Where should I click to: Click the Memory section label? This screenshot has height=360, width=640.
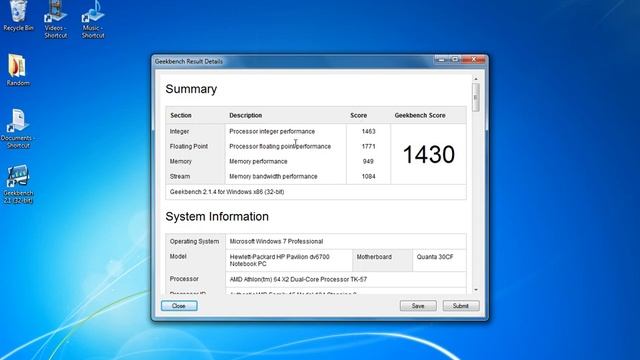pos(181,161)
